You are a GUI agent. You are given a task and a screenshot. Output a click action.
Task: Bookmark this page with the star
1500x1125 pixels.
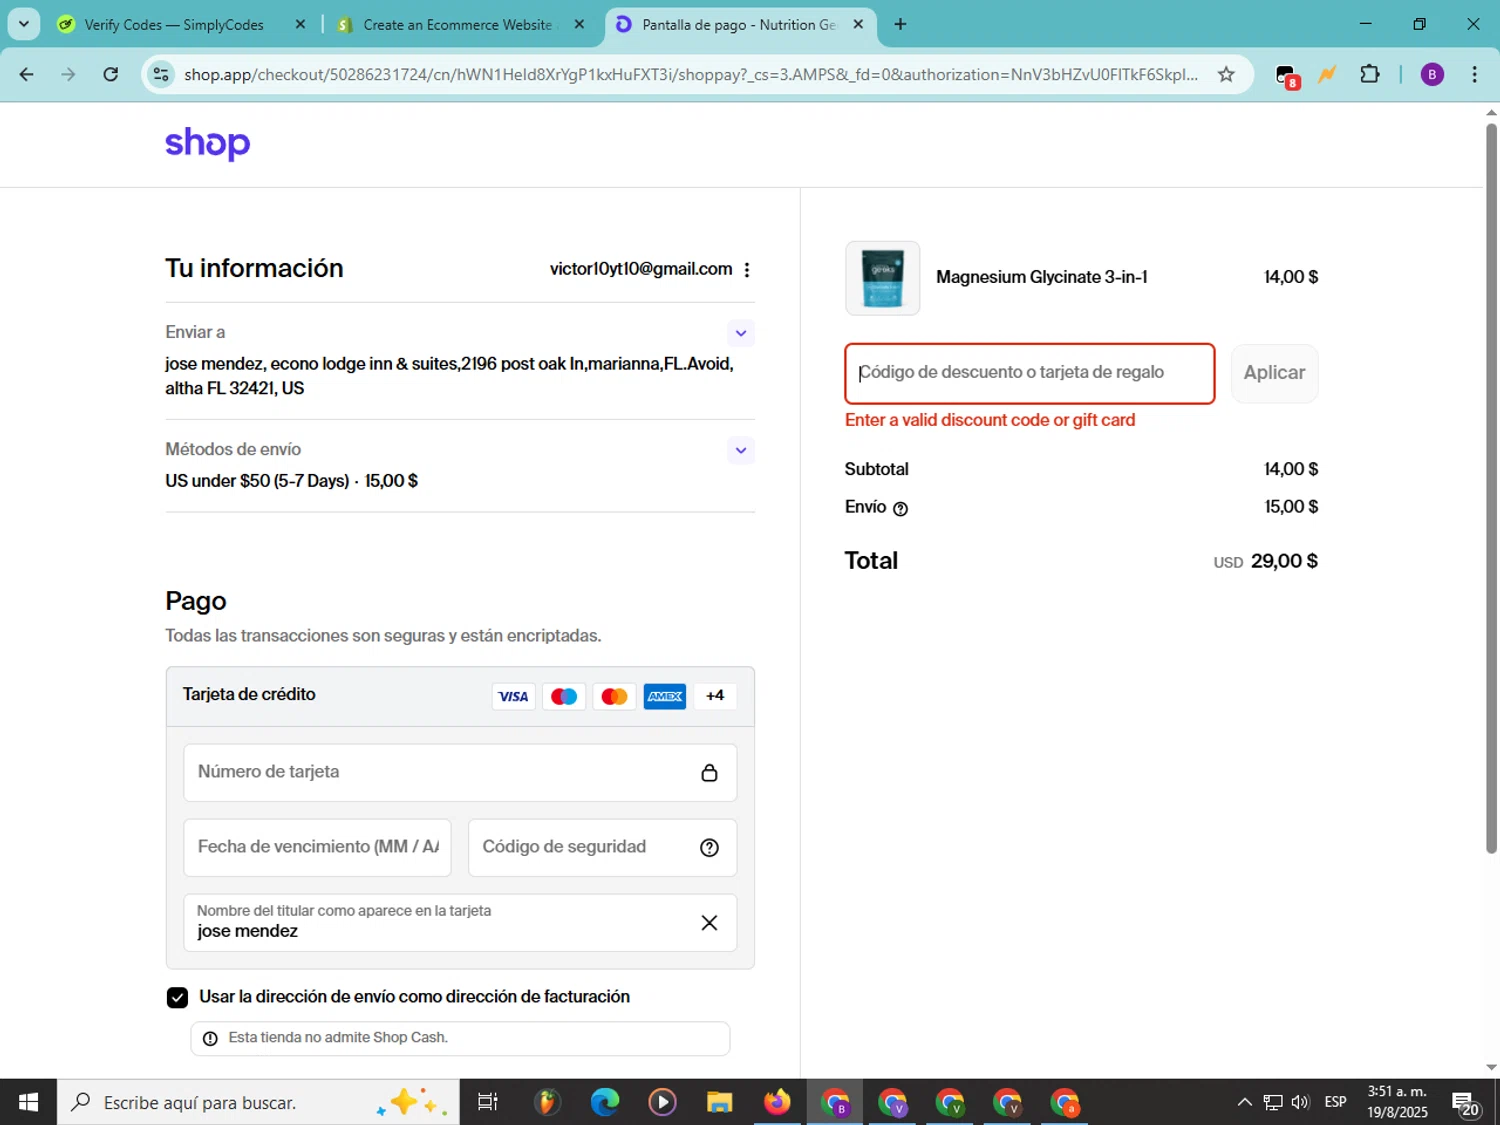tap(1226, 75)
